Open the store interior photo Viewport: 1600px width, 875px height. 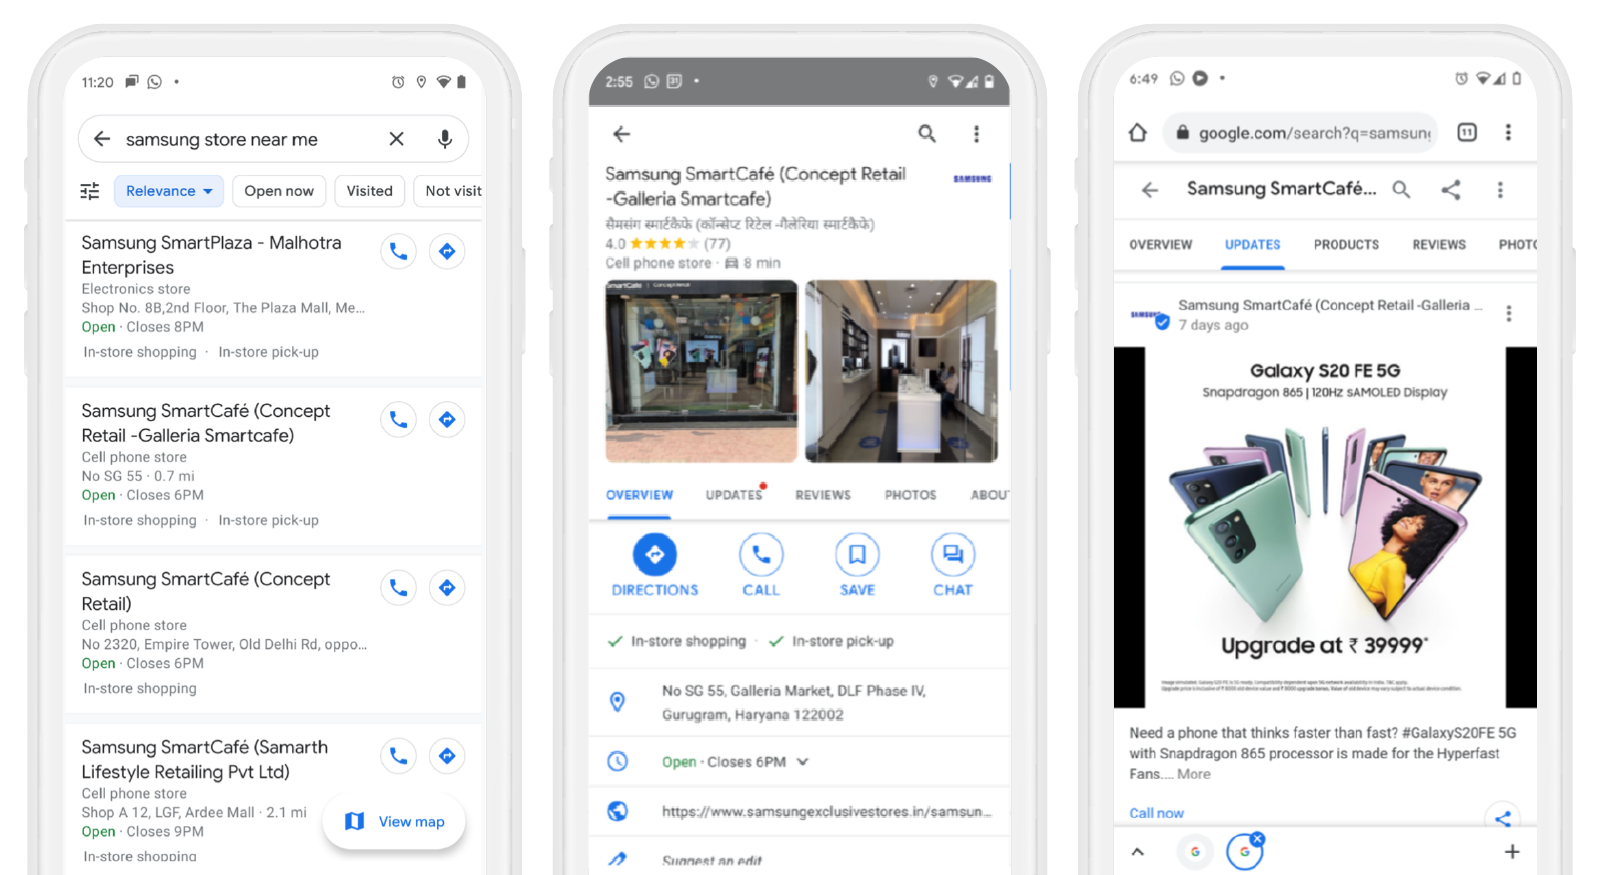coord(901,371)
